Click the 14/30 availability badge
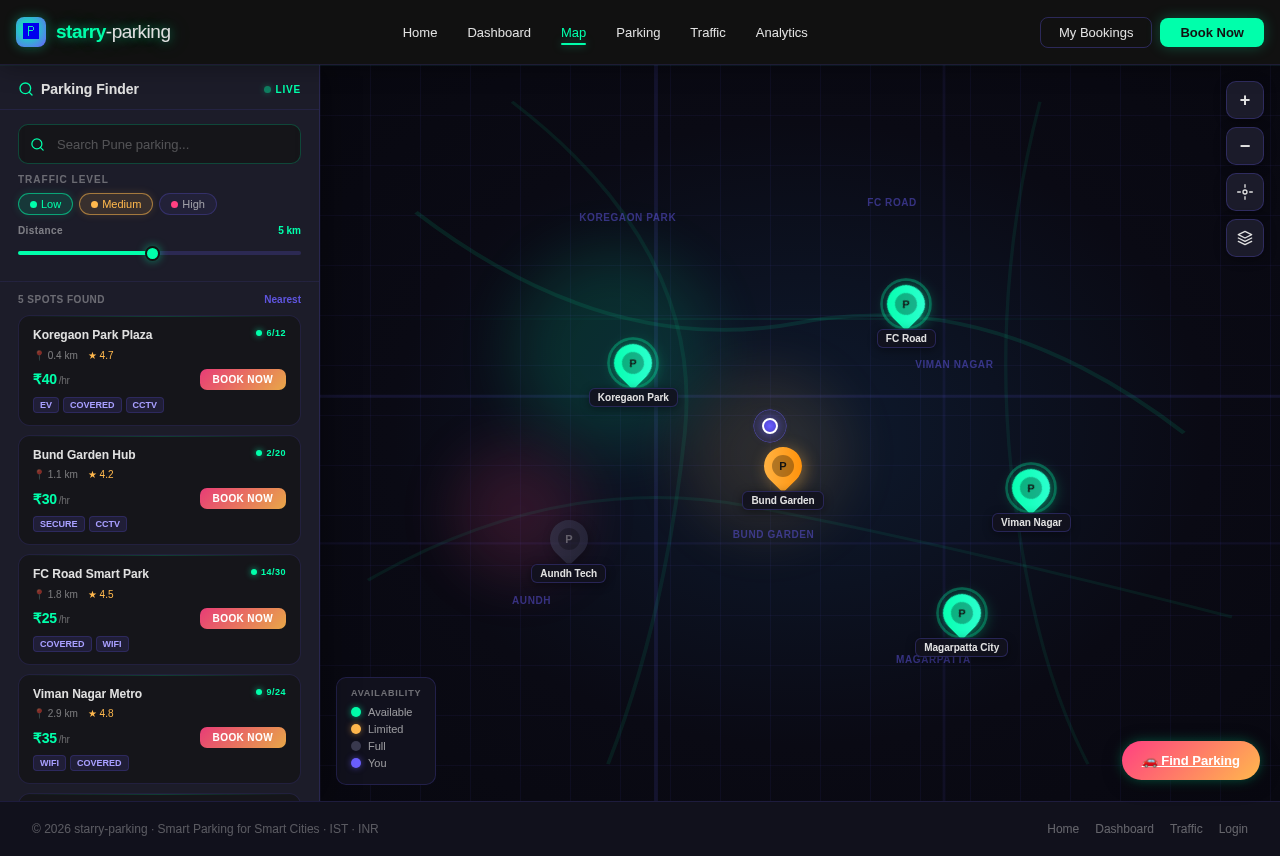Image resolution: width=1280 pixels, height=856 pixels. point(268,572)
